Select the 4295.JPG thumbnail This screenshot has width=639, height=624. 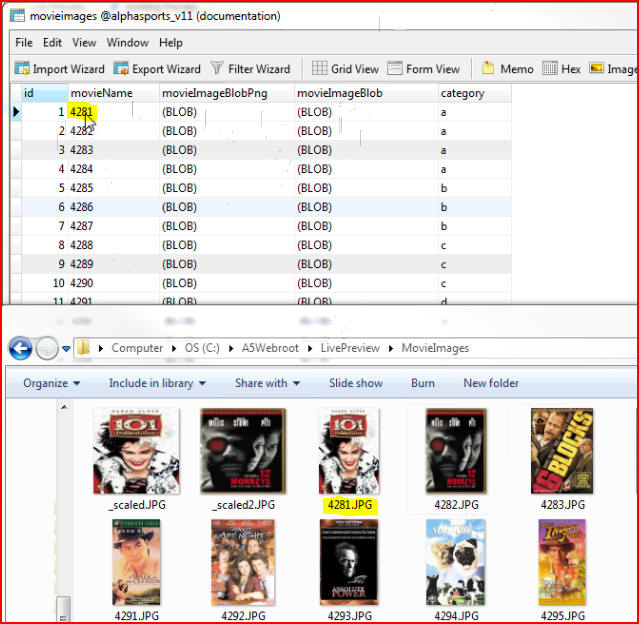tap(562, 562)
